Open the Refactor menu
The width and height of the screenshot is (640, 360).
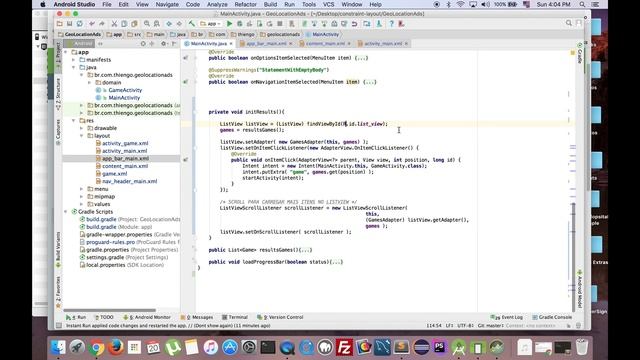coord(245,4)
